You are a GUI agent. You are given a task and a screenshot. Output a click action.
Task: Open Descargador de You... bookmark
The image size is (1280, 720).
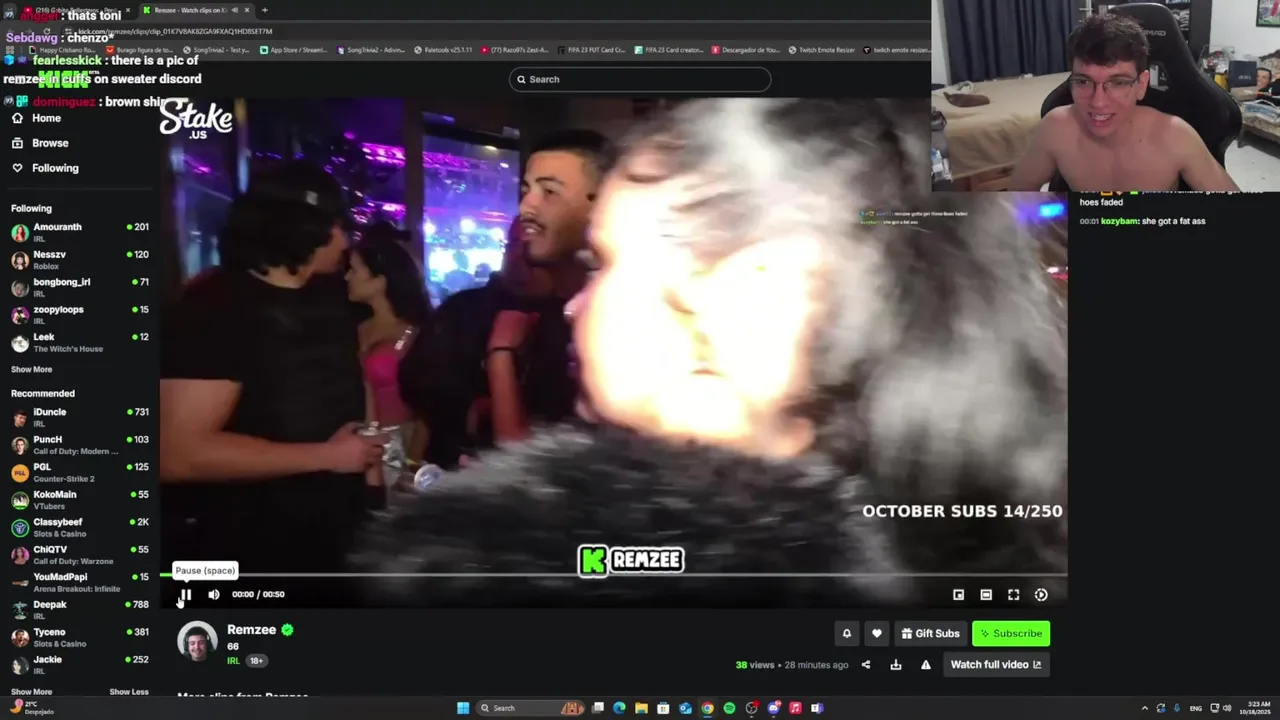(x=746, y=49)
